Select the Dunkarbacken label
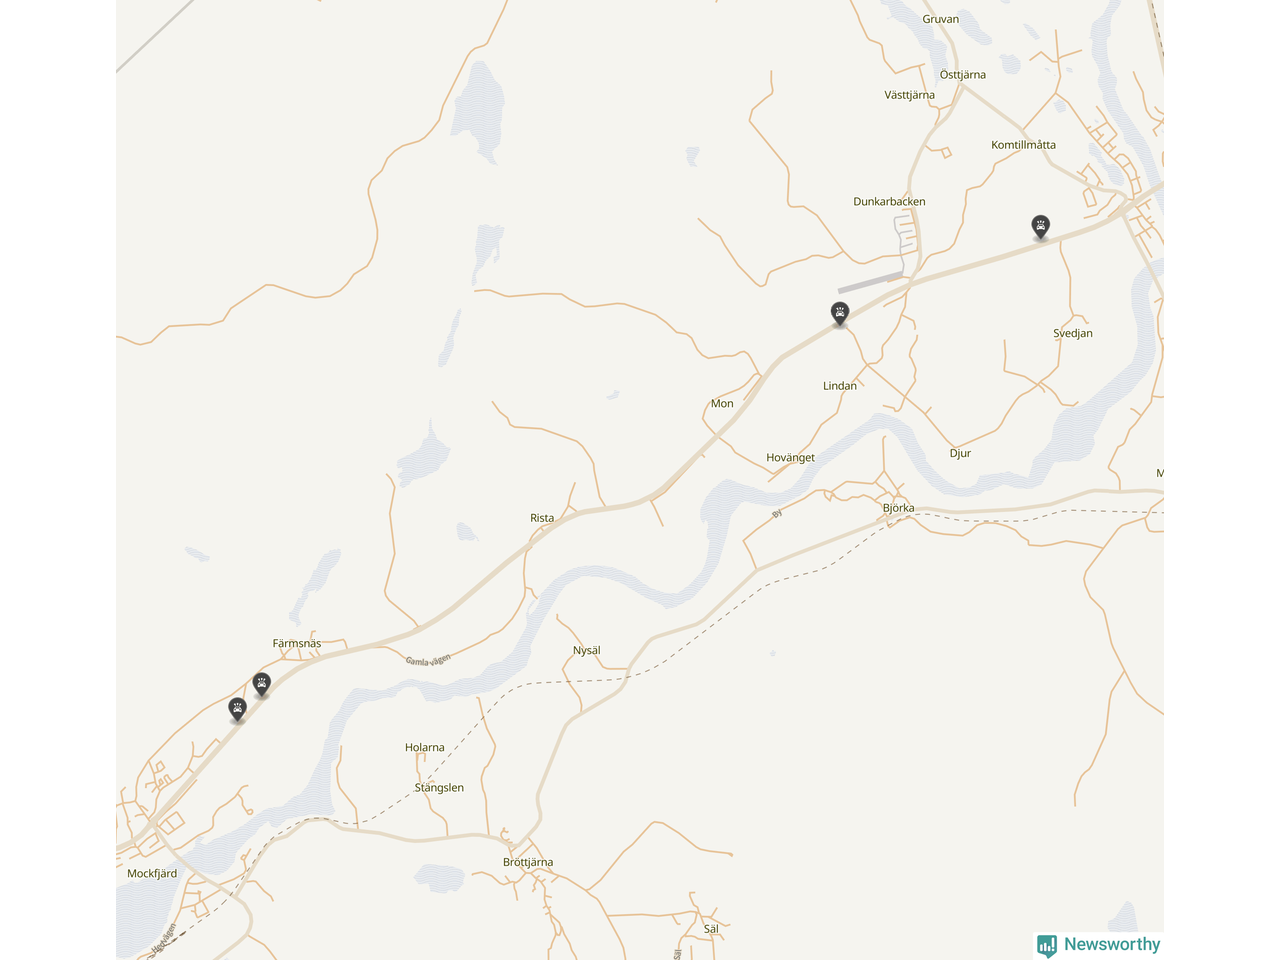This screenshot has height=960, width=1280. click(x=889, y=202)
